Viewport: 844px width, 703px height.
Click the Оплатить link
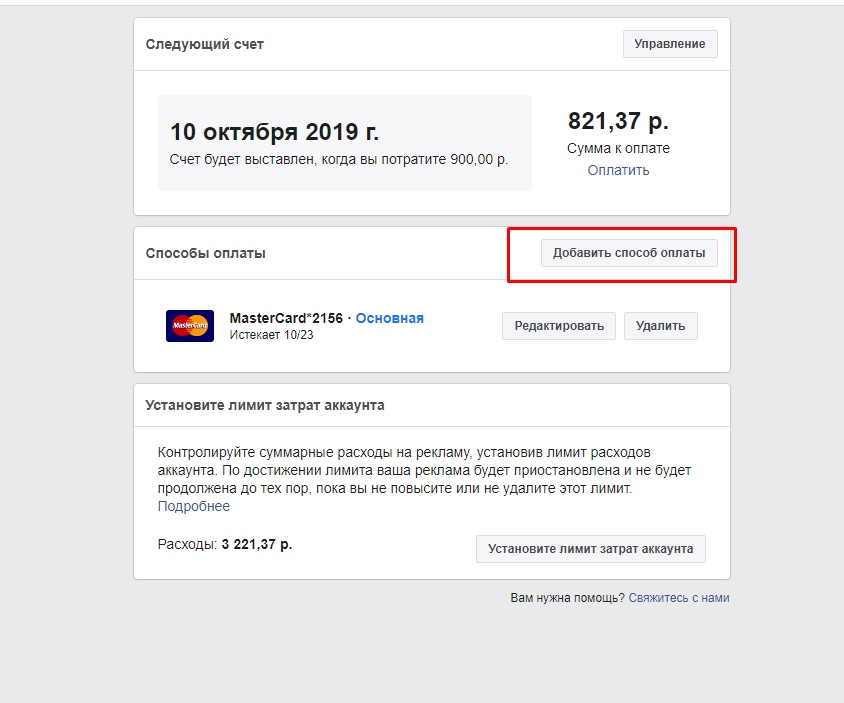(618, 170)
